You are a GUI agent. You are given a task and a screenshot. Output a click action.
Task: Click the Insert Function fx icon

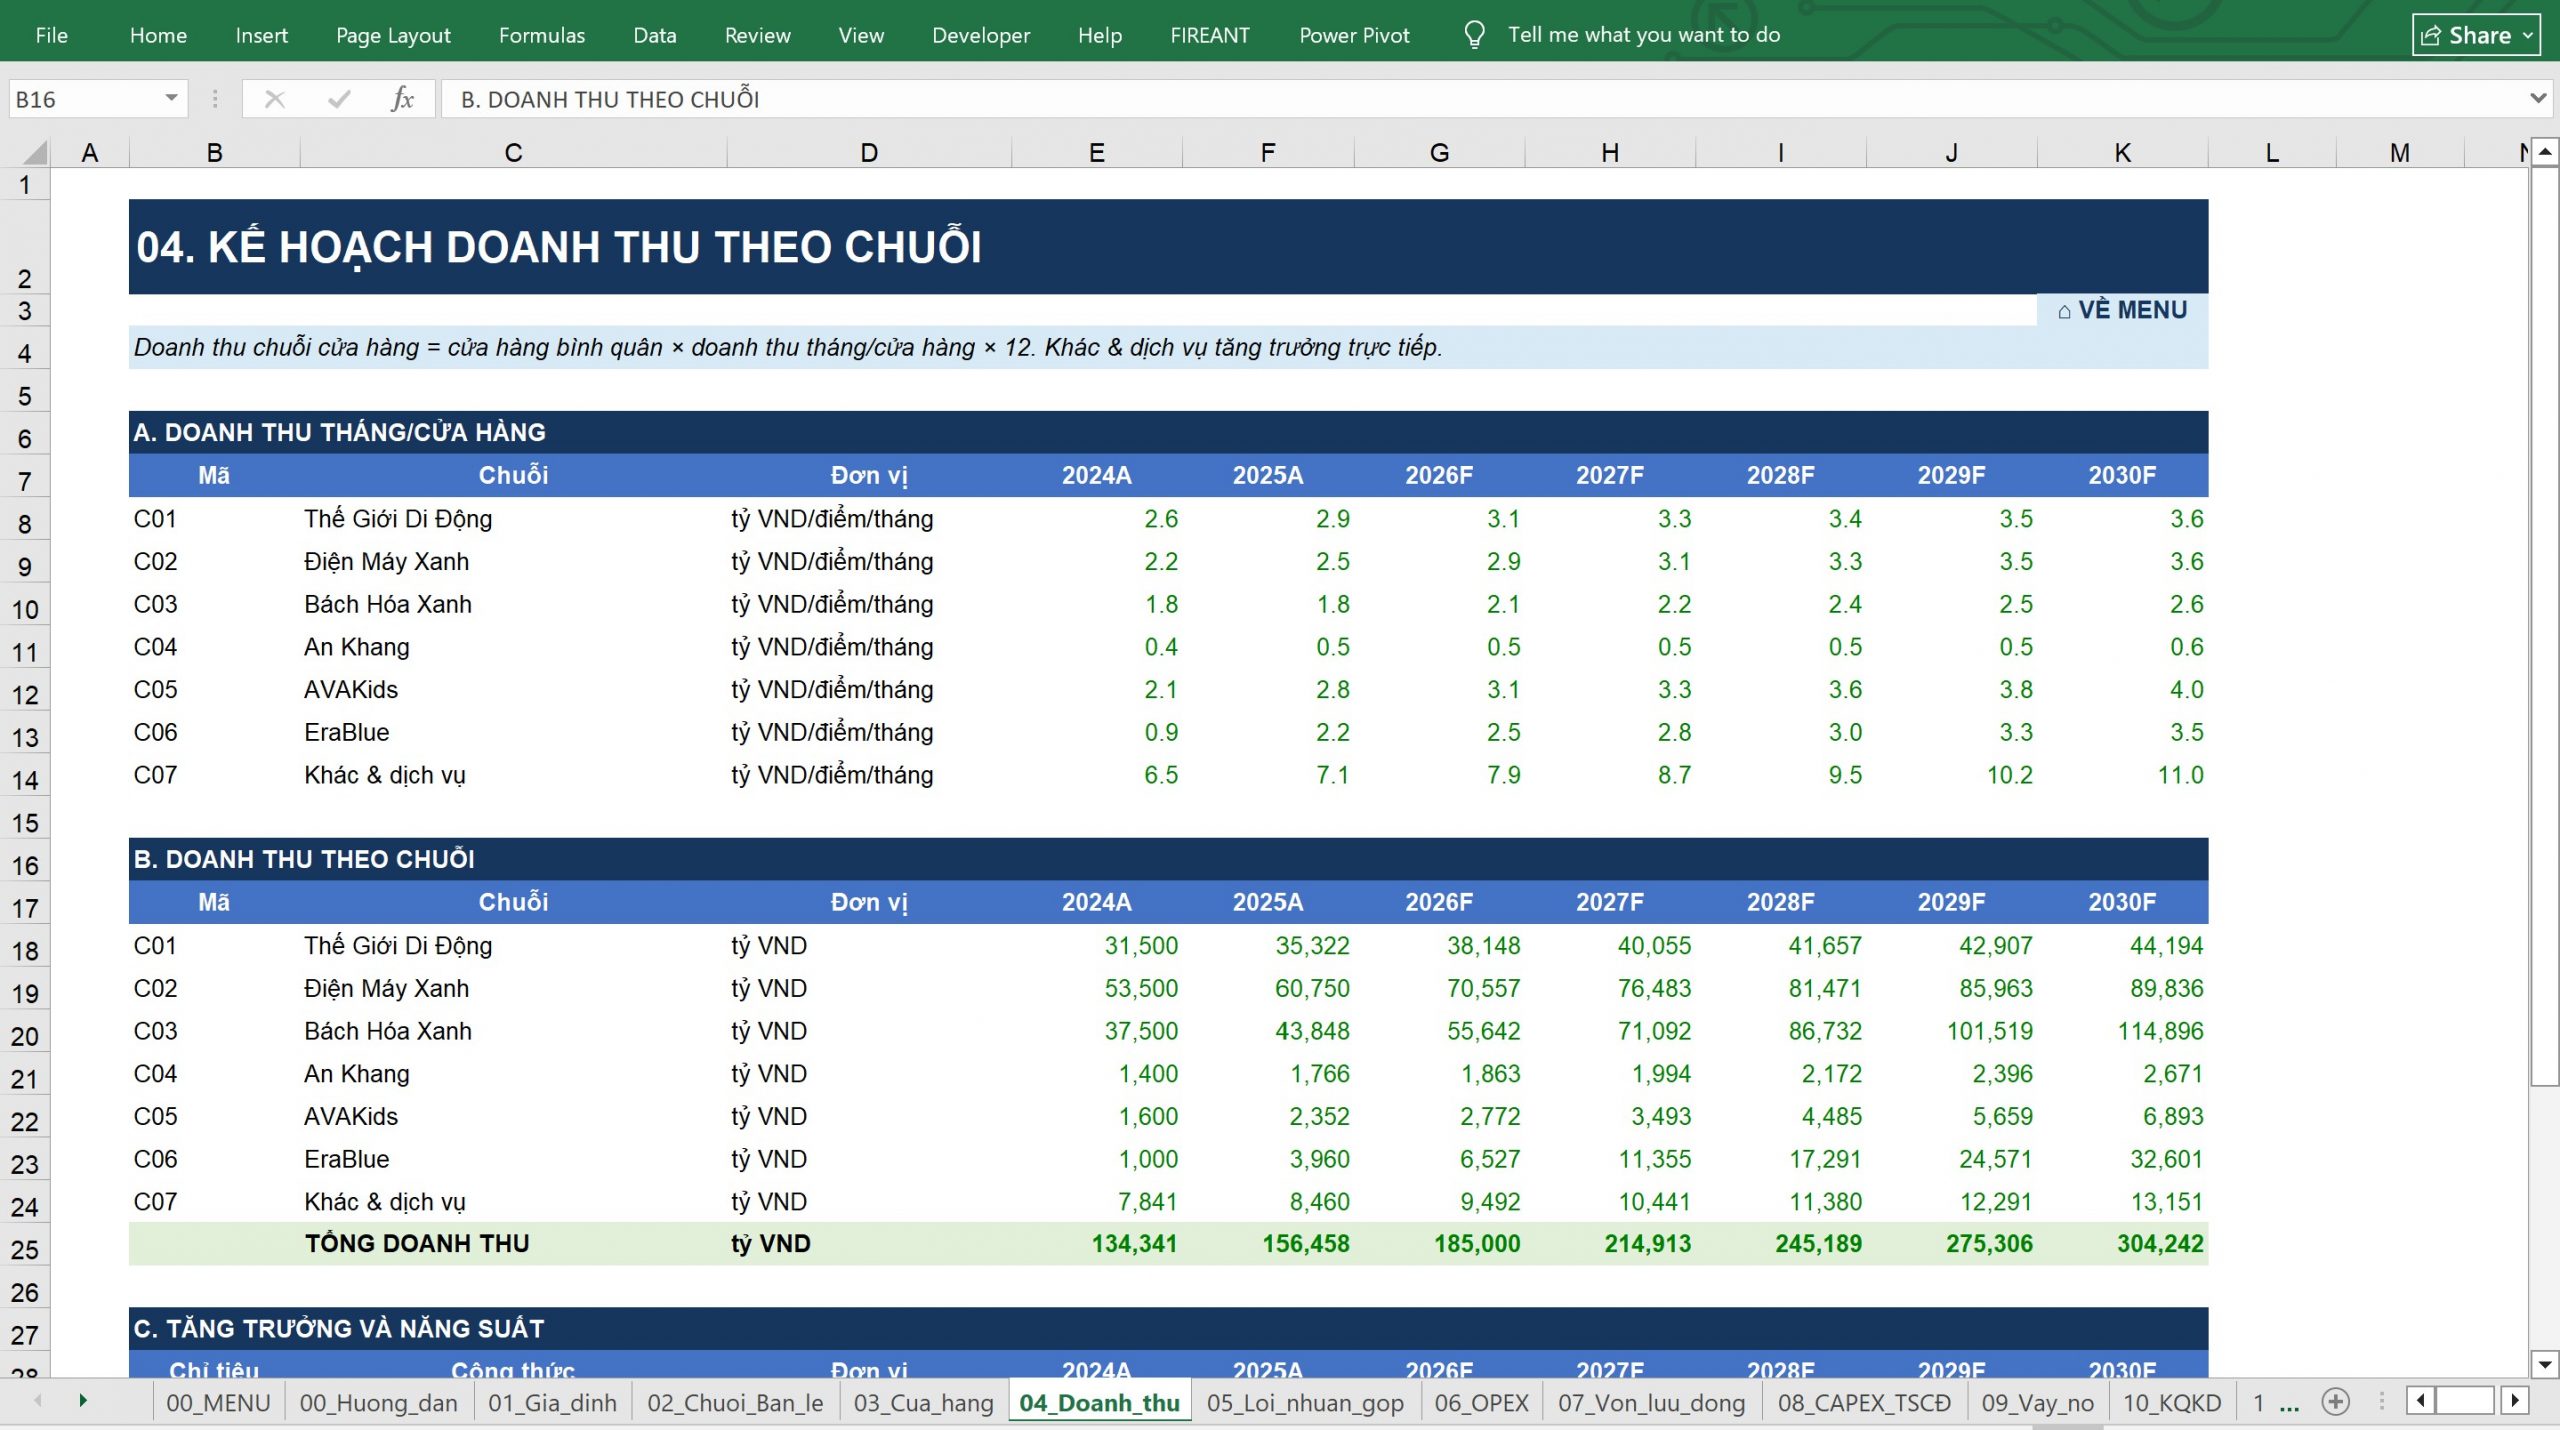(x=402, y=99)
